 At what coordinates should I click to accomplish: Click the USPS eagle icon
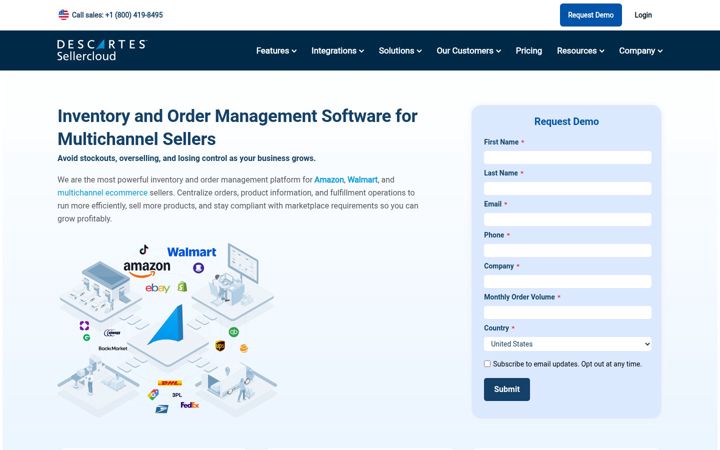coord(162,409)
